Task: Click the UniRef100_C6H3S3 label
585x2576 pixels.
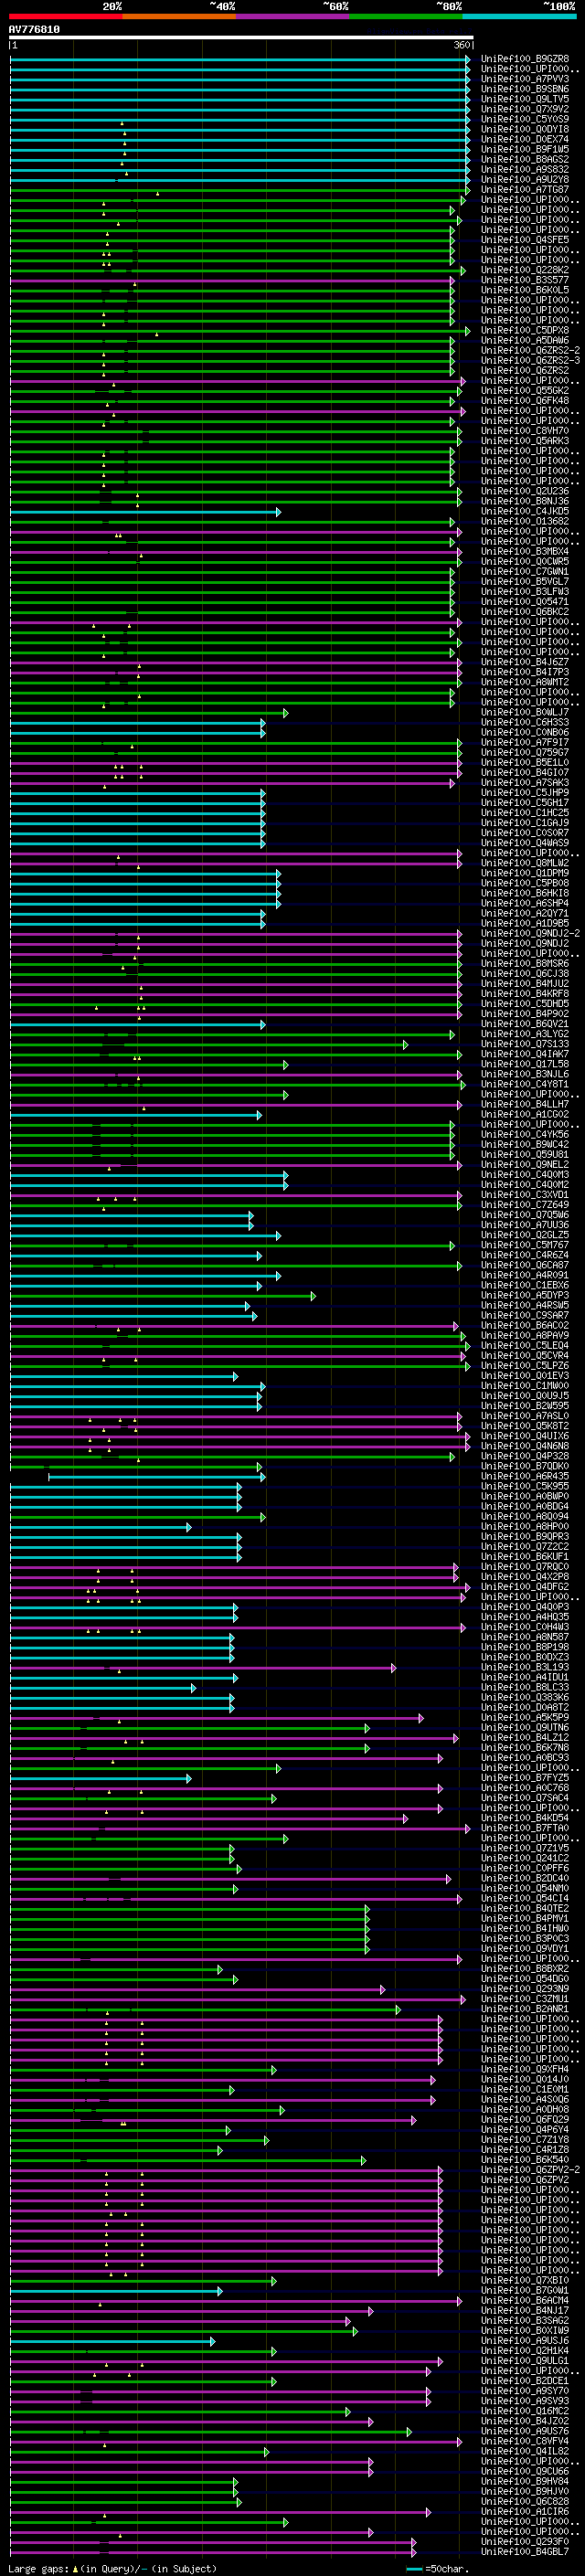Action: tap(525, 722)
